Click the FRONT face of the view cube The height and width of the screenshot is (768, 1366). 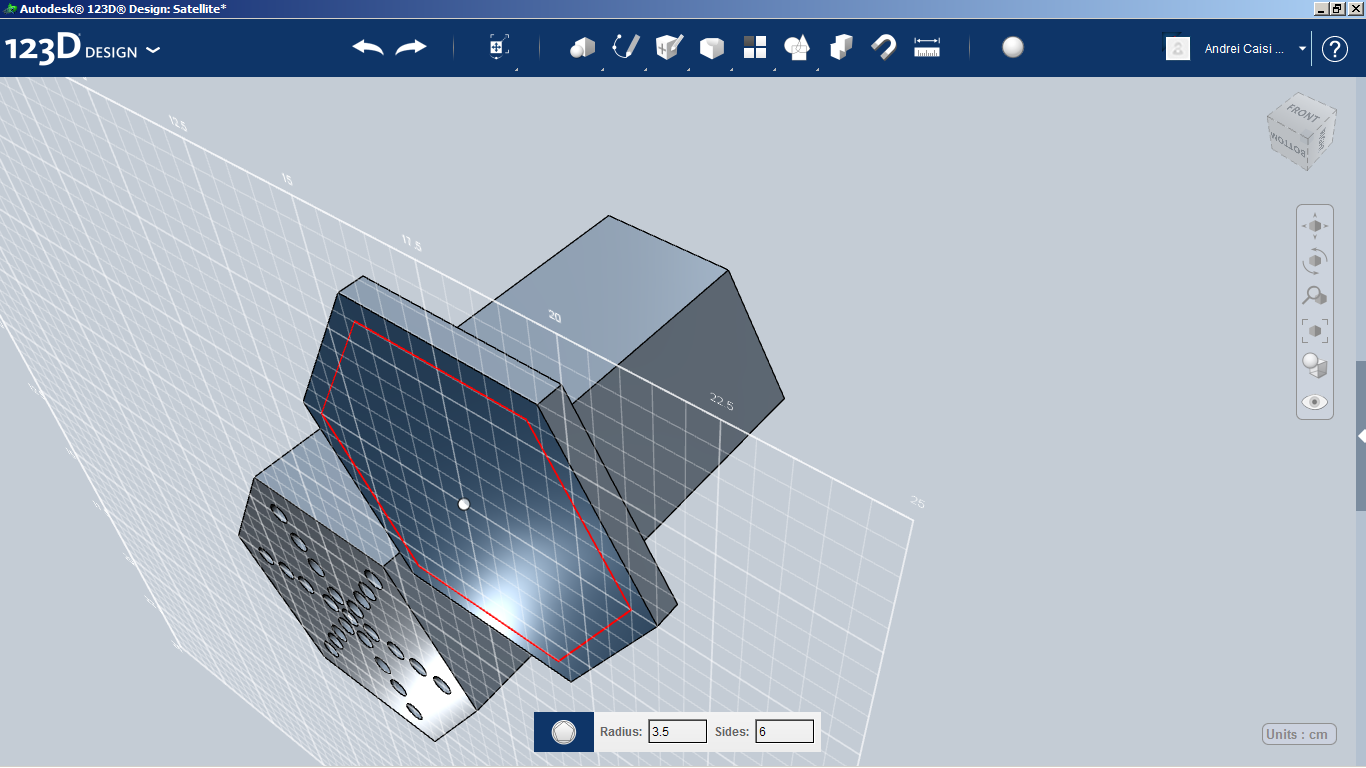1303,113
